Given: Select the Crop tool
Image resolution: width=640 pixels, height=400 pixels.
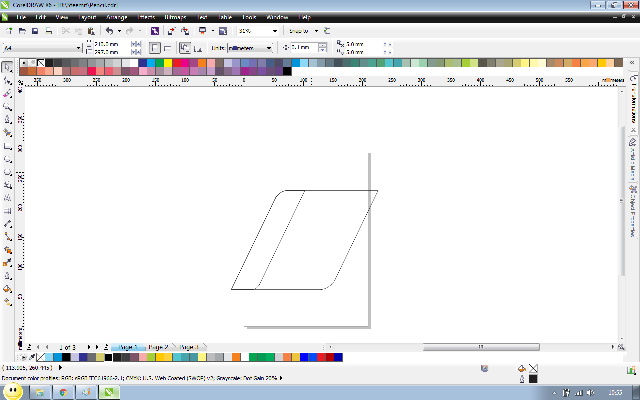Looking at the screenshot, I should pos(7,93).
